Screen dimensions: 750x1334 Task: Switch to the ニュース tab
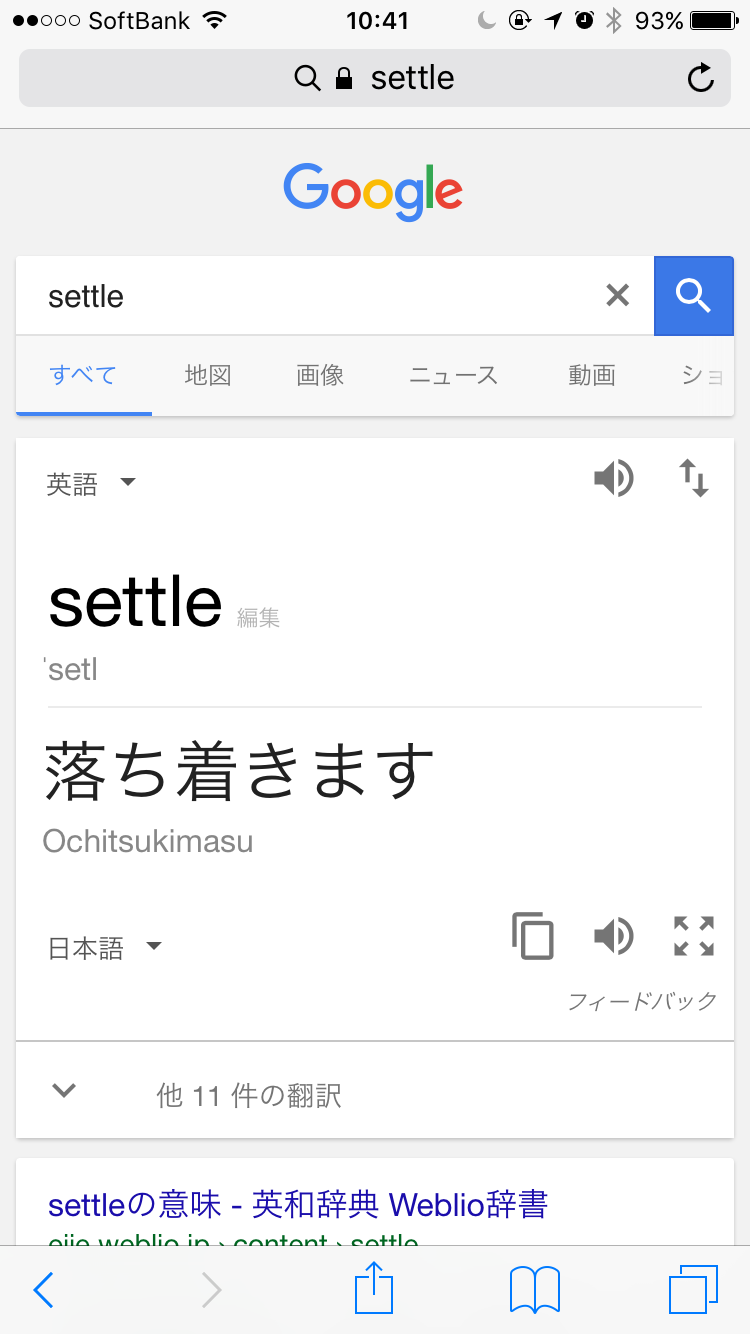453,376
